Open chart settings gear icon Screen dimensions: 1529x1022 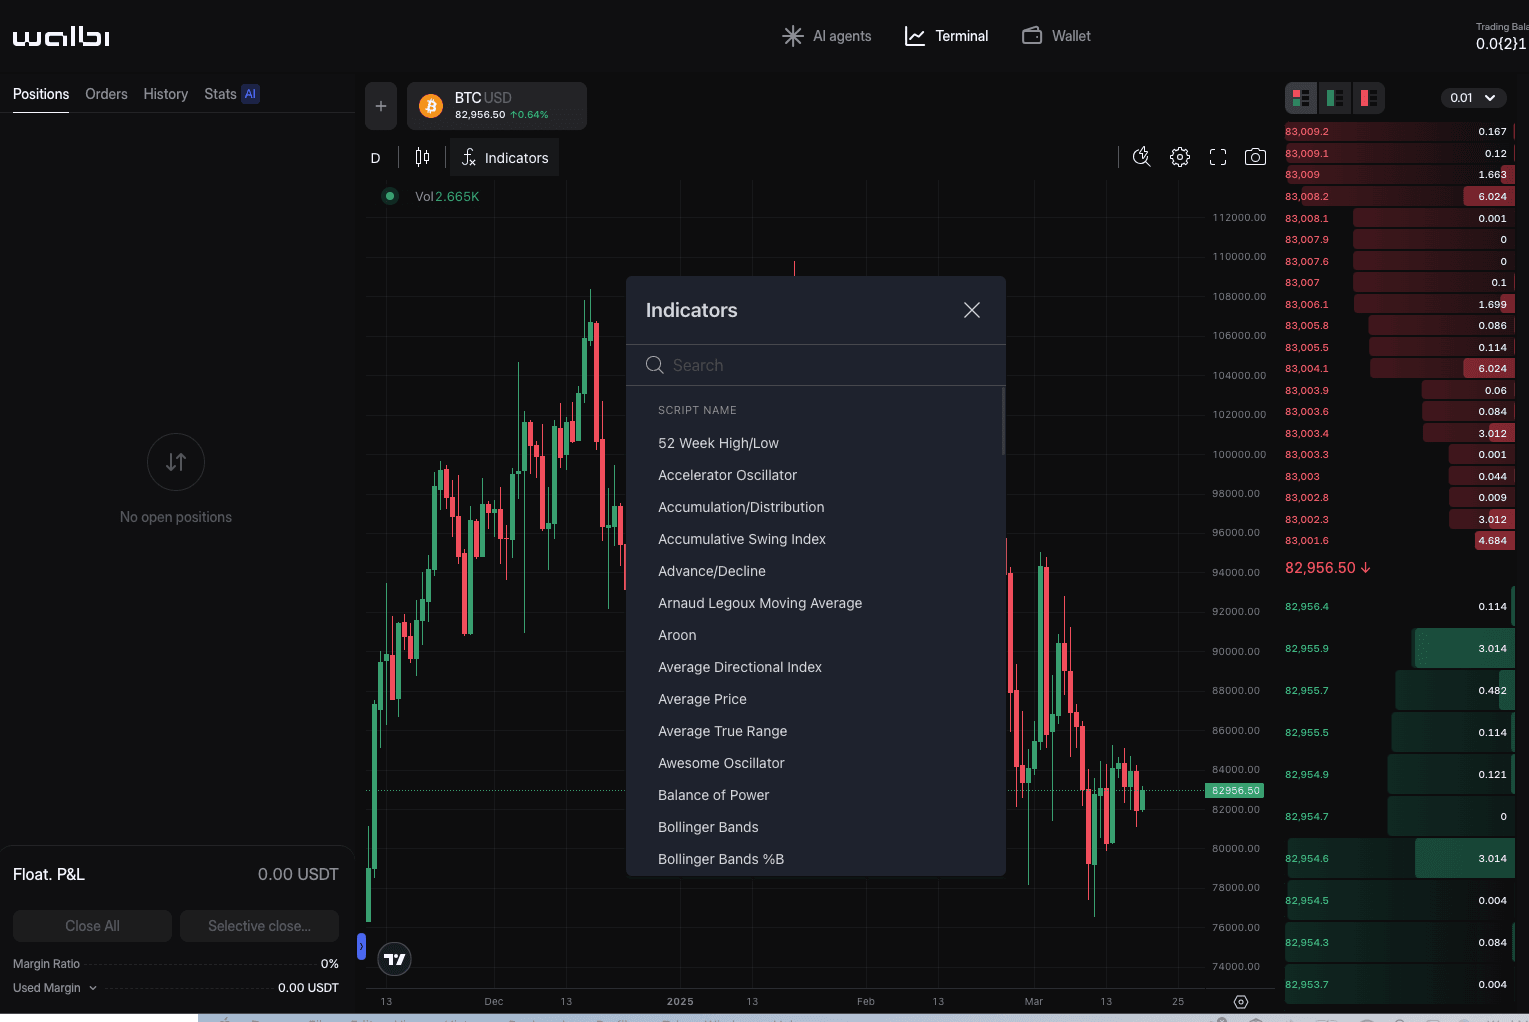pyautogui.click(x=1180, y=157)
